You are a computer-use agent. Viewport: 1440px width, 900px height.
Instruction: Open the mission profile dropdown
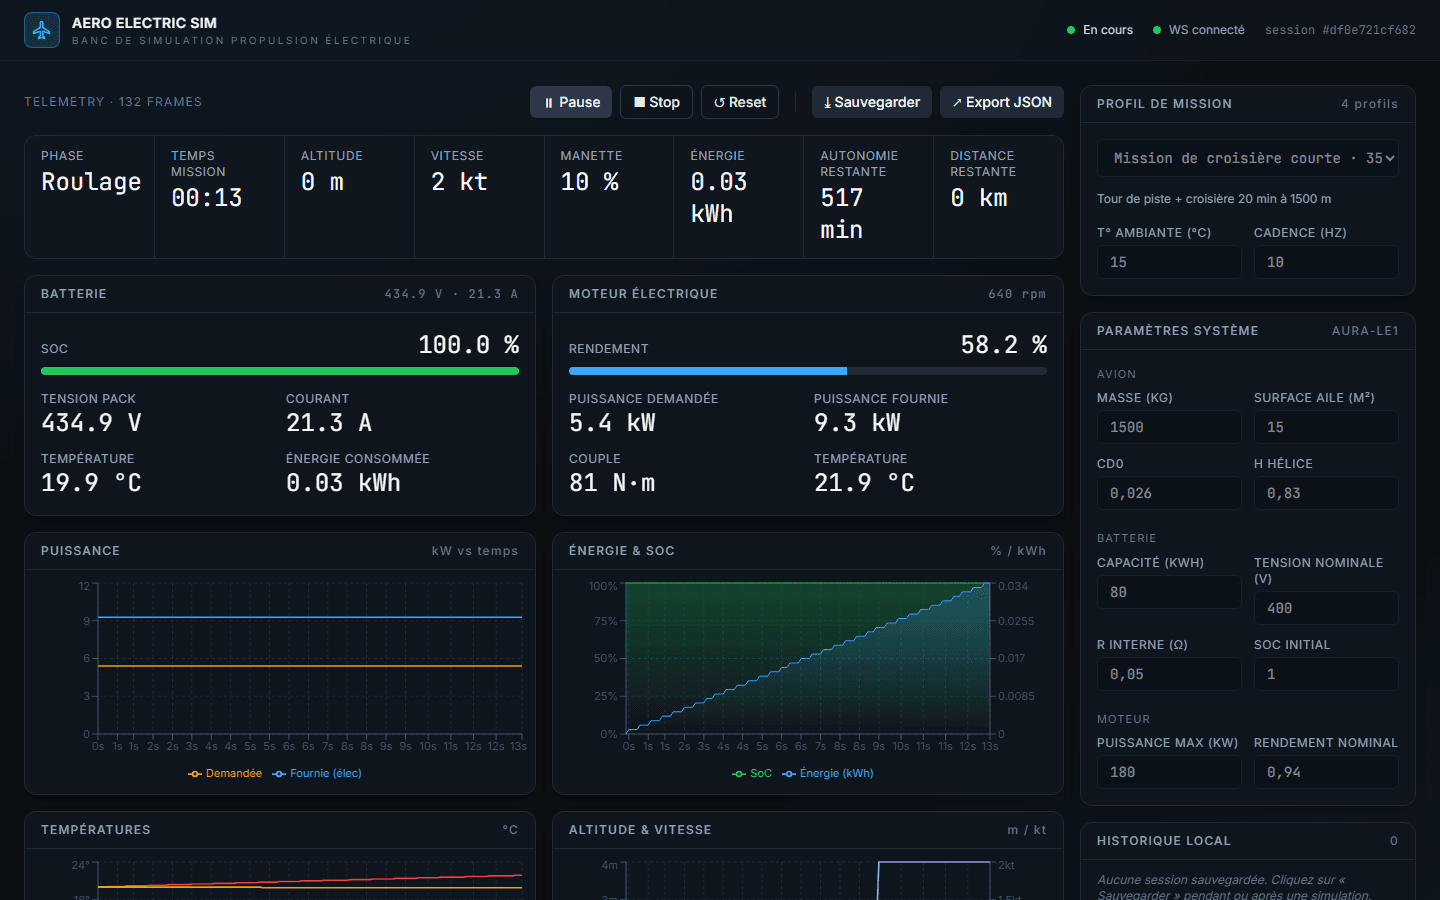pos(1248,158)
